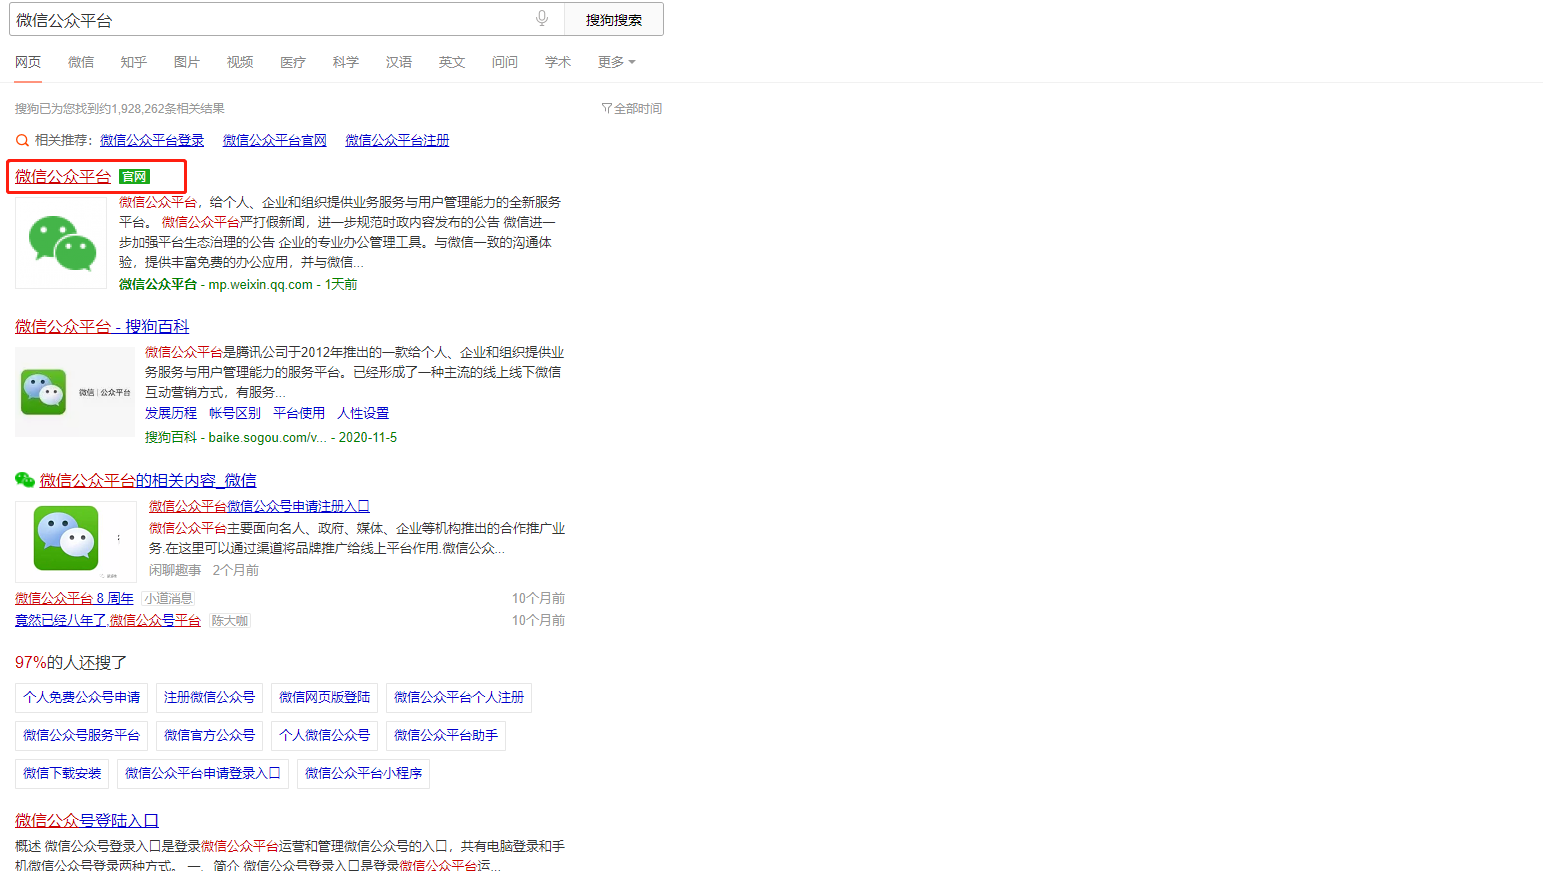Viewport: 1543px width, 871px height.
Task: Open related suggestion 微信公众平台官网
Action: tap(275, 140)
